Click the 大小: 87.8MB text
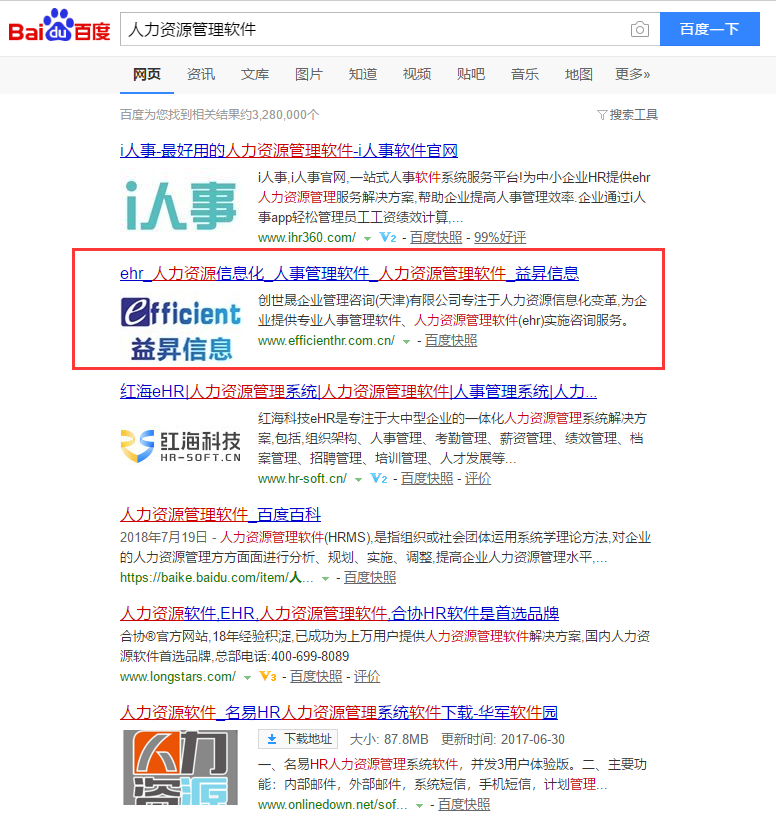776x828 pixels. coord(389,739)
